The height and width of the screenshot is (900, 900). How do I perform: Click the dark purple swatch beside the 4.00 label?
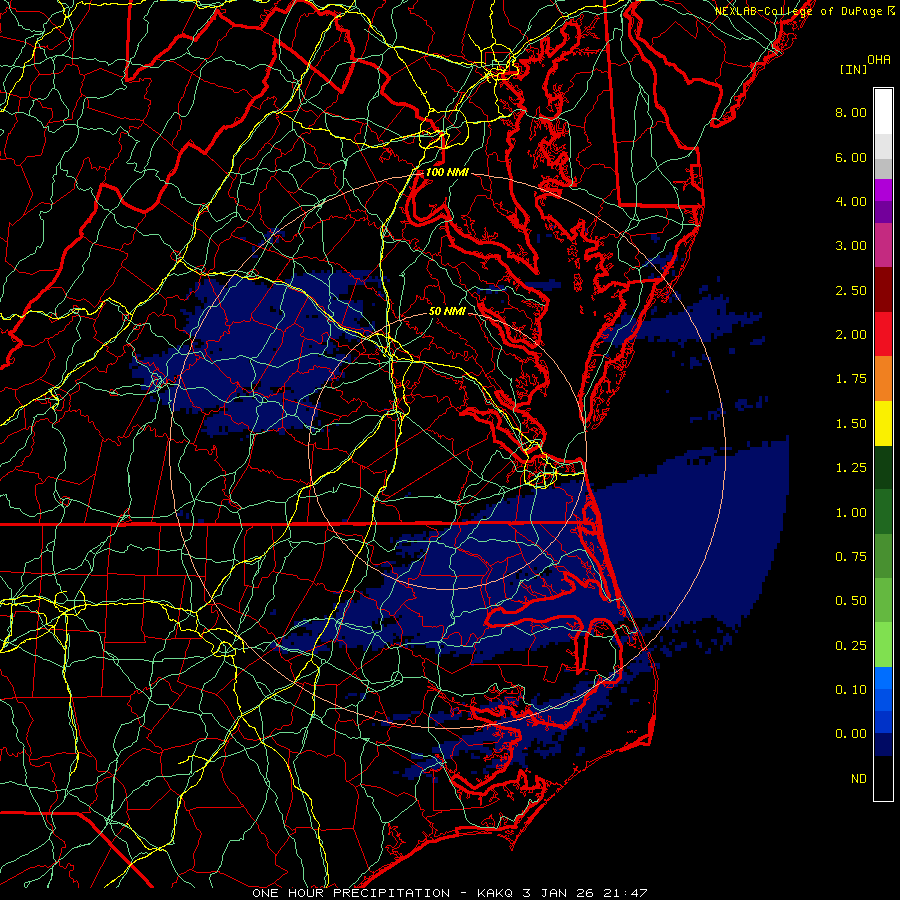coord(883,212)
